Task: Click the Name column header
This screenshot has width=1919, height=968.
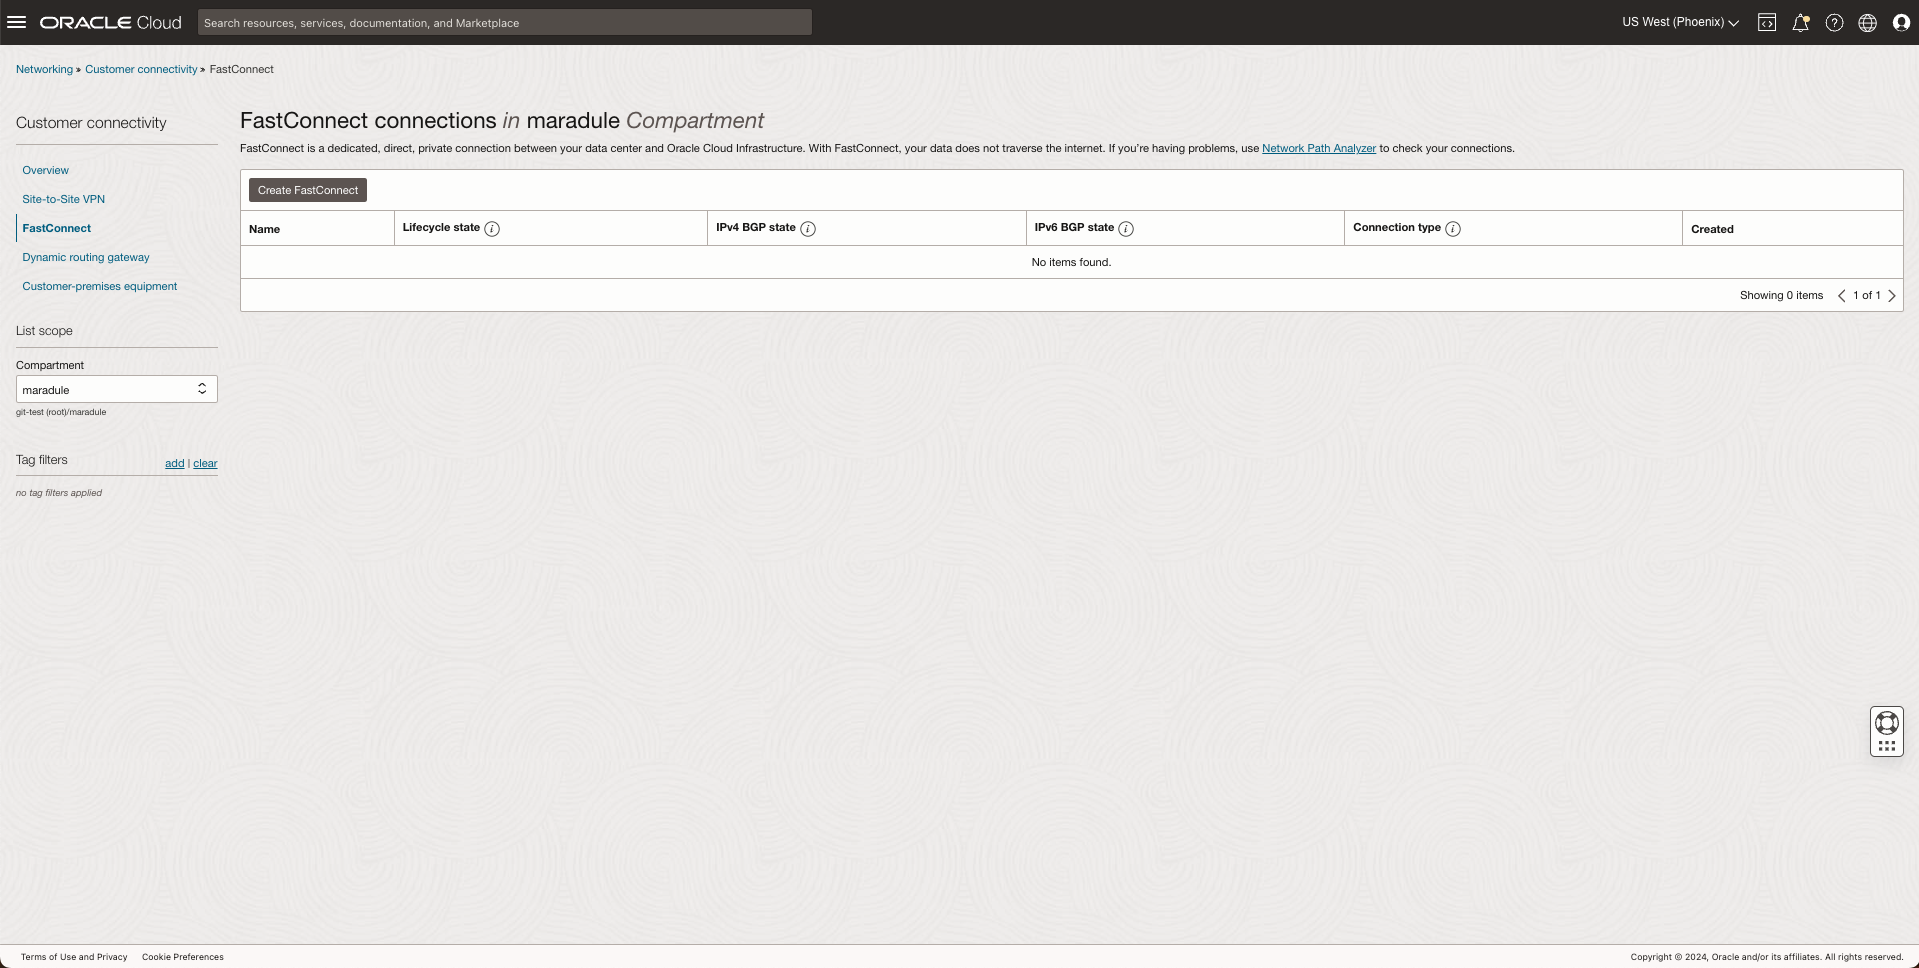Action: pyautogui.click(x=265, y=229)
